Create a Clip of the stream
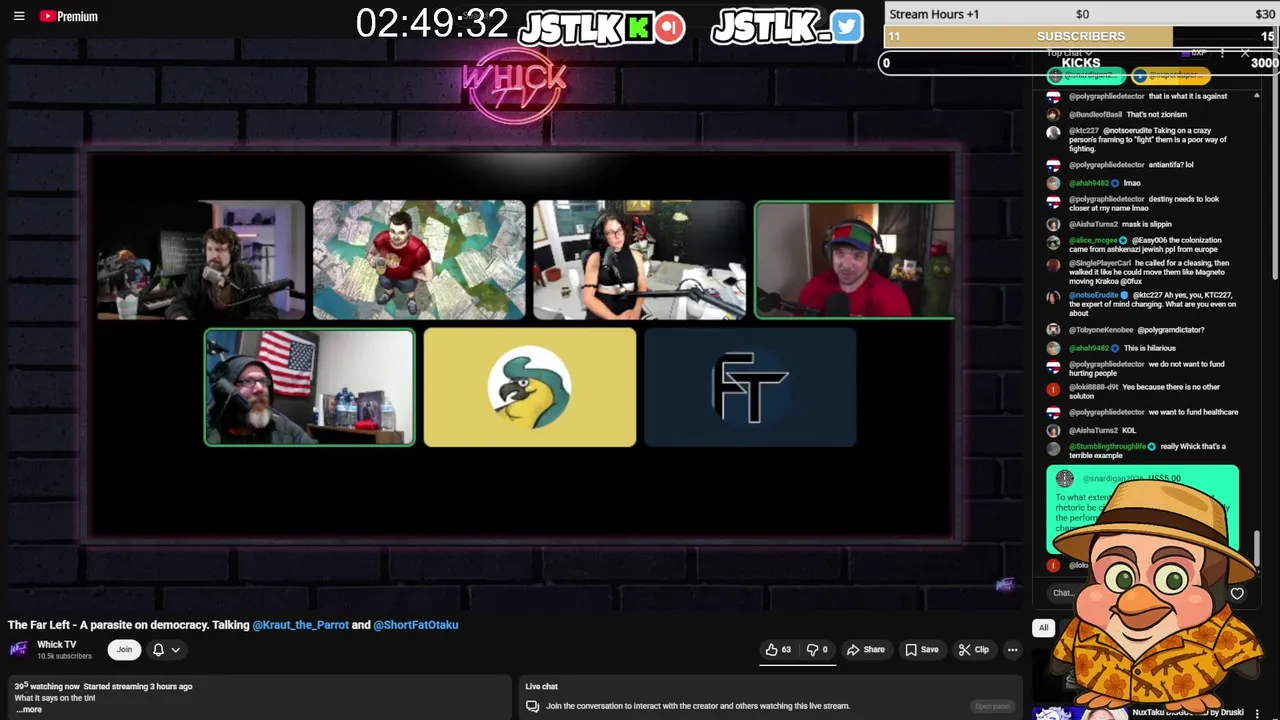 pyautogui.click(x=973, y=650)
